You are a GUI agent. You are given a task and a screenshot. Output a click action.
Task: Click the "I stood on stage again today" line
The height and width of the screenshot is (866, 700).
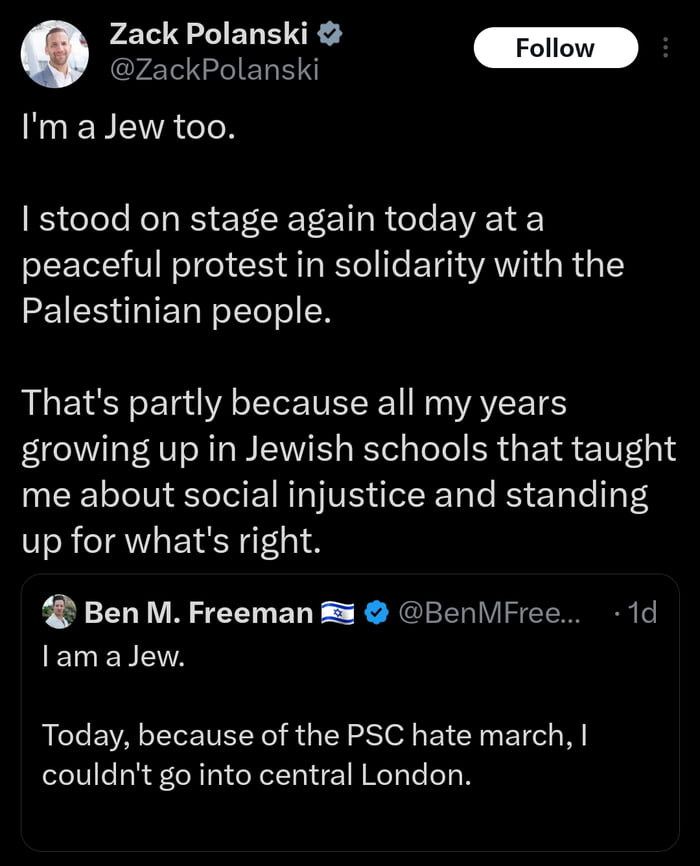point(282,220)
